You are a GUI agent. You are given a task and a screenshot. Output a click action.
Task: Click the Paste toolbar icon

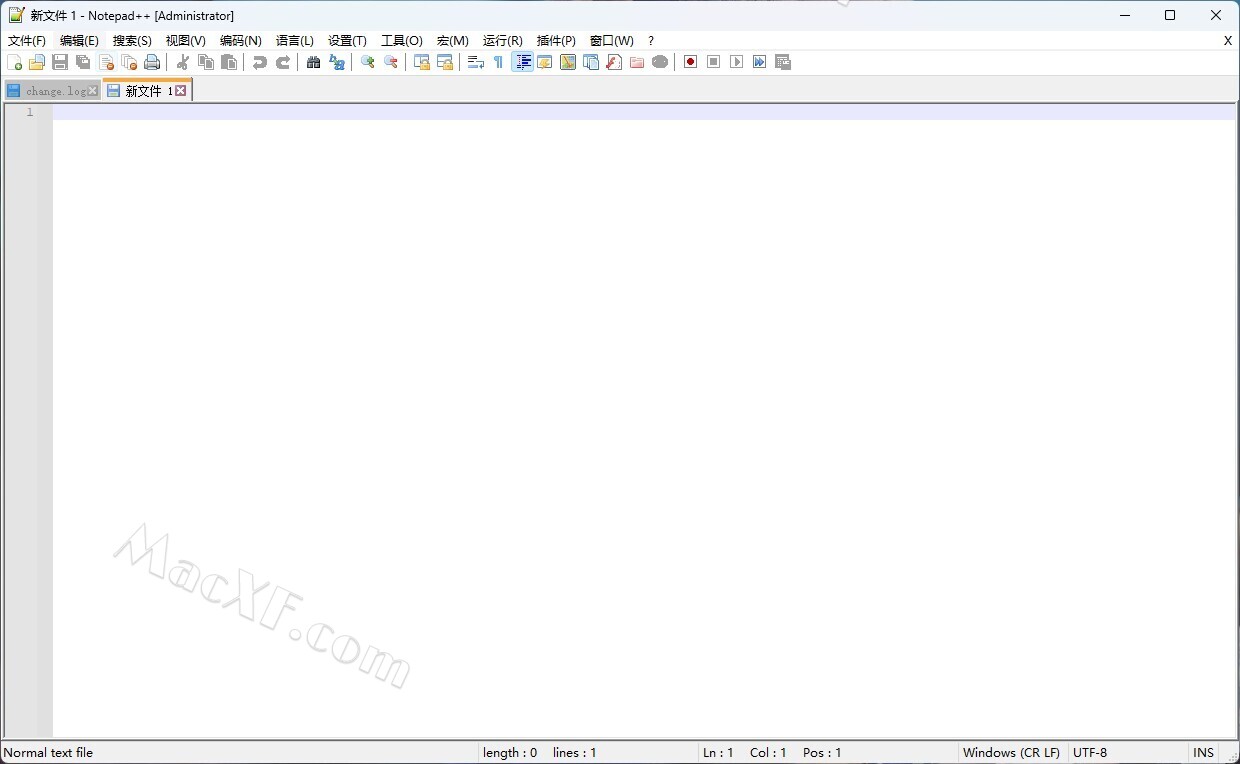click(x=229, y=62)
